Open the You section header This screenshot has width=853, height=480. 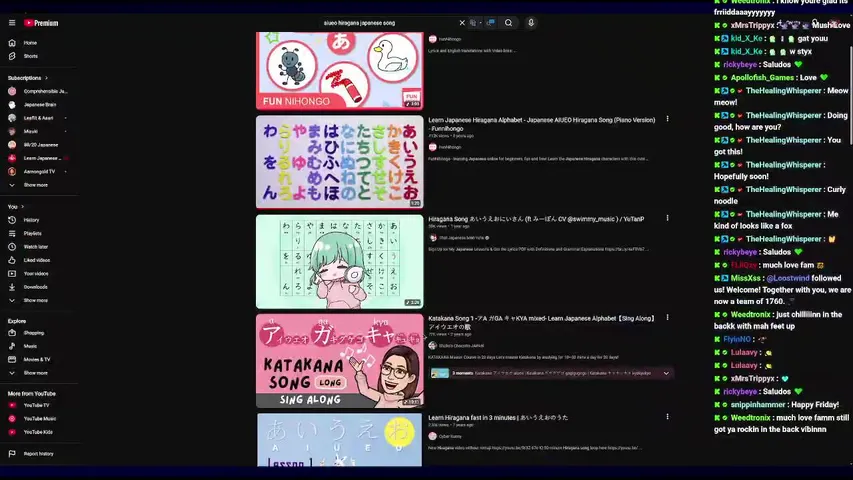[16, 207]
